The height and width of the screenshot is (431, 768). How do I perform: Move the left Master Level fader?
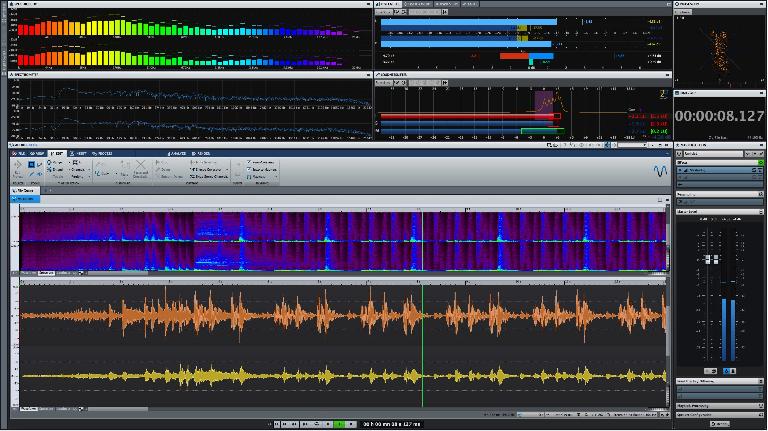point(708,259)
